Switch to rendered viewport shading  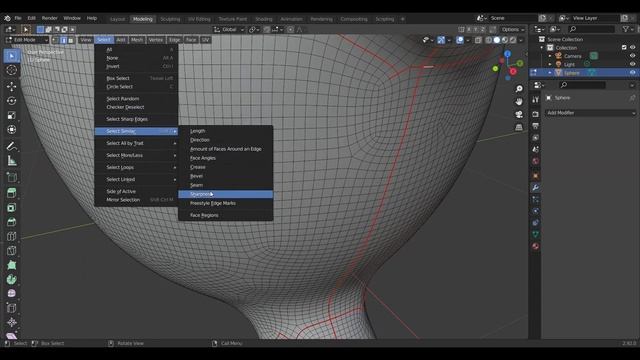(x=513, y=40)
